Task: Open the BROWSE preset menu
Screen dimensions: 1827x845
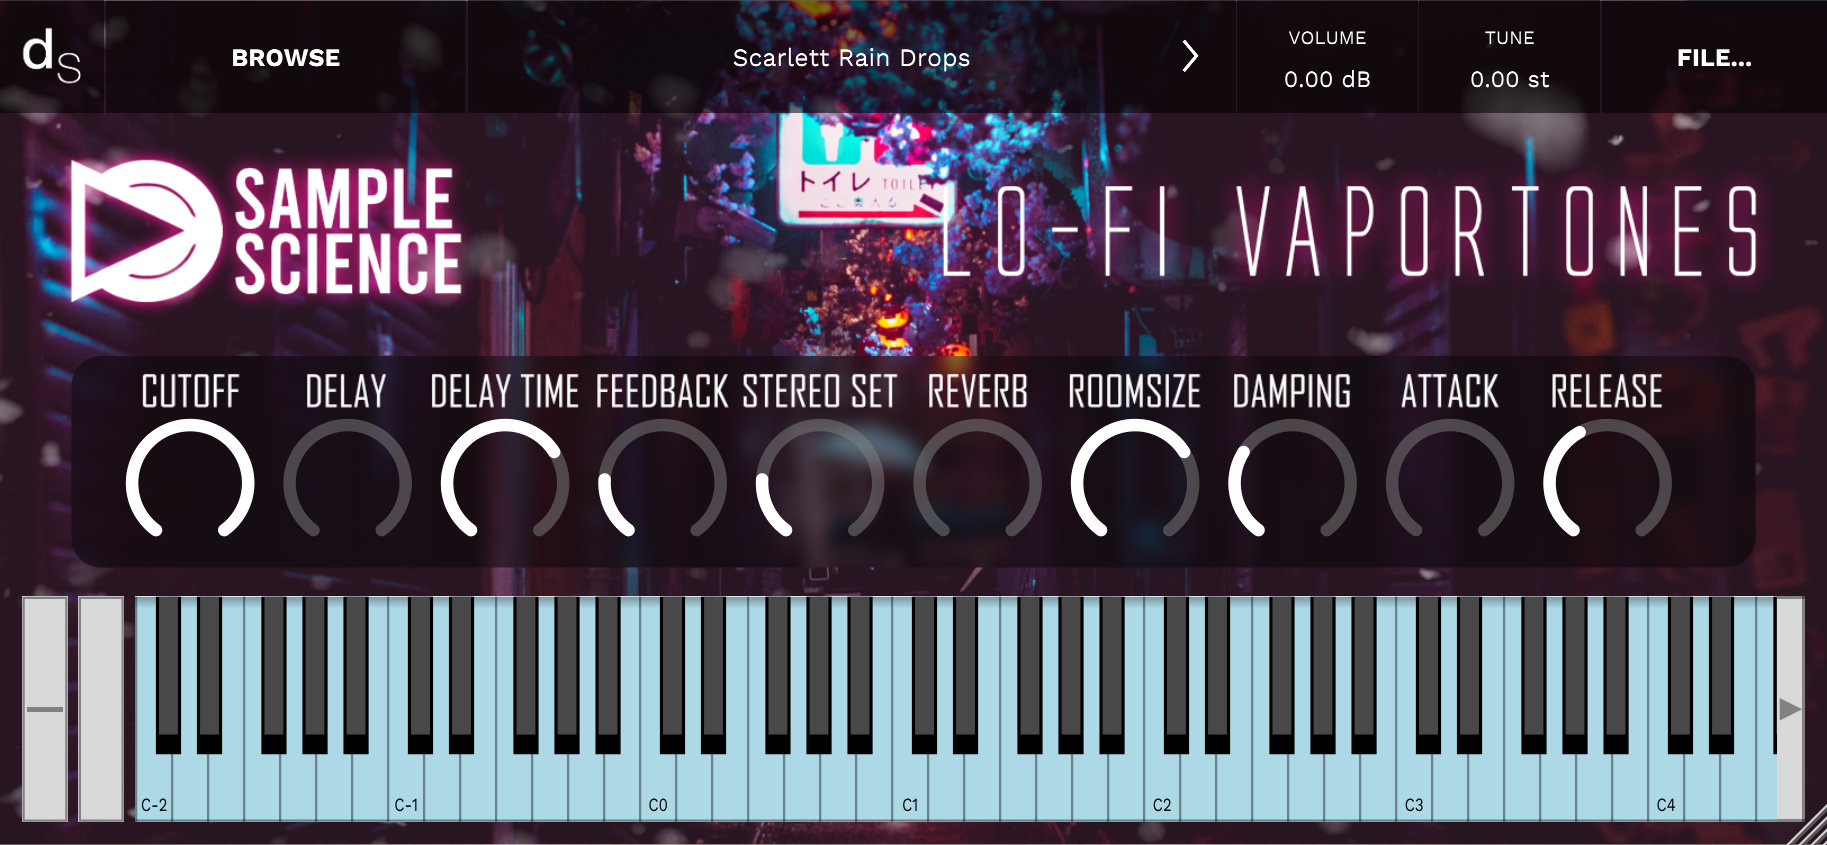Action: point(286,58)
